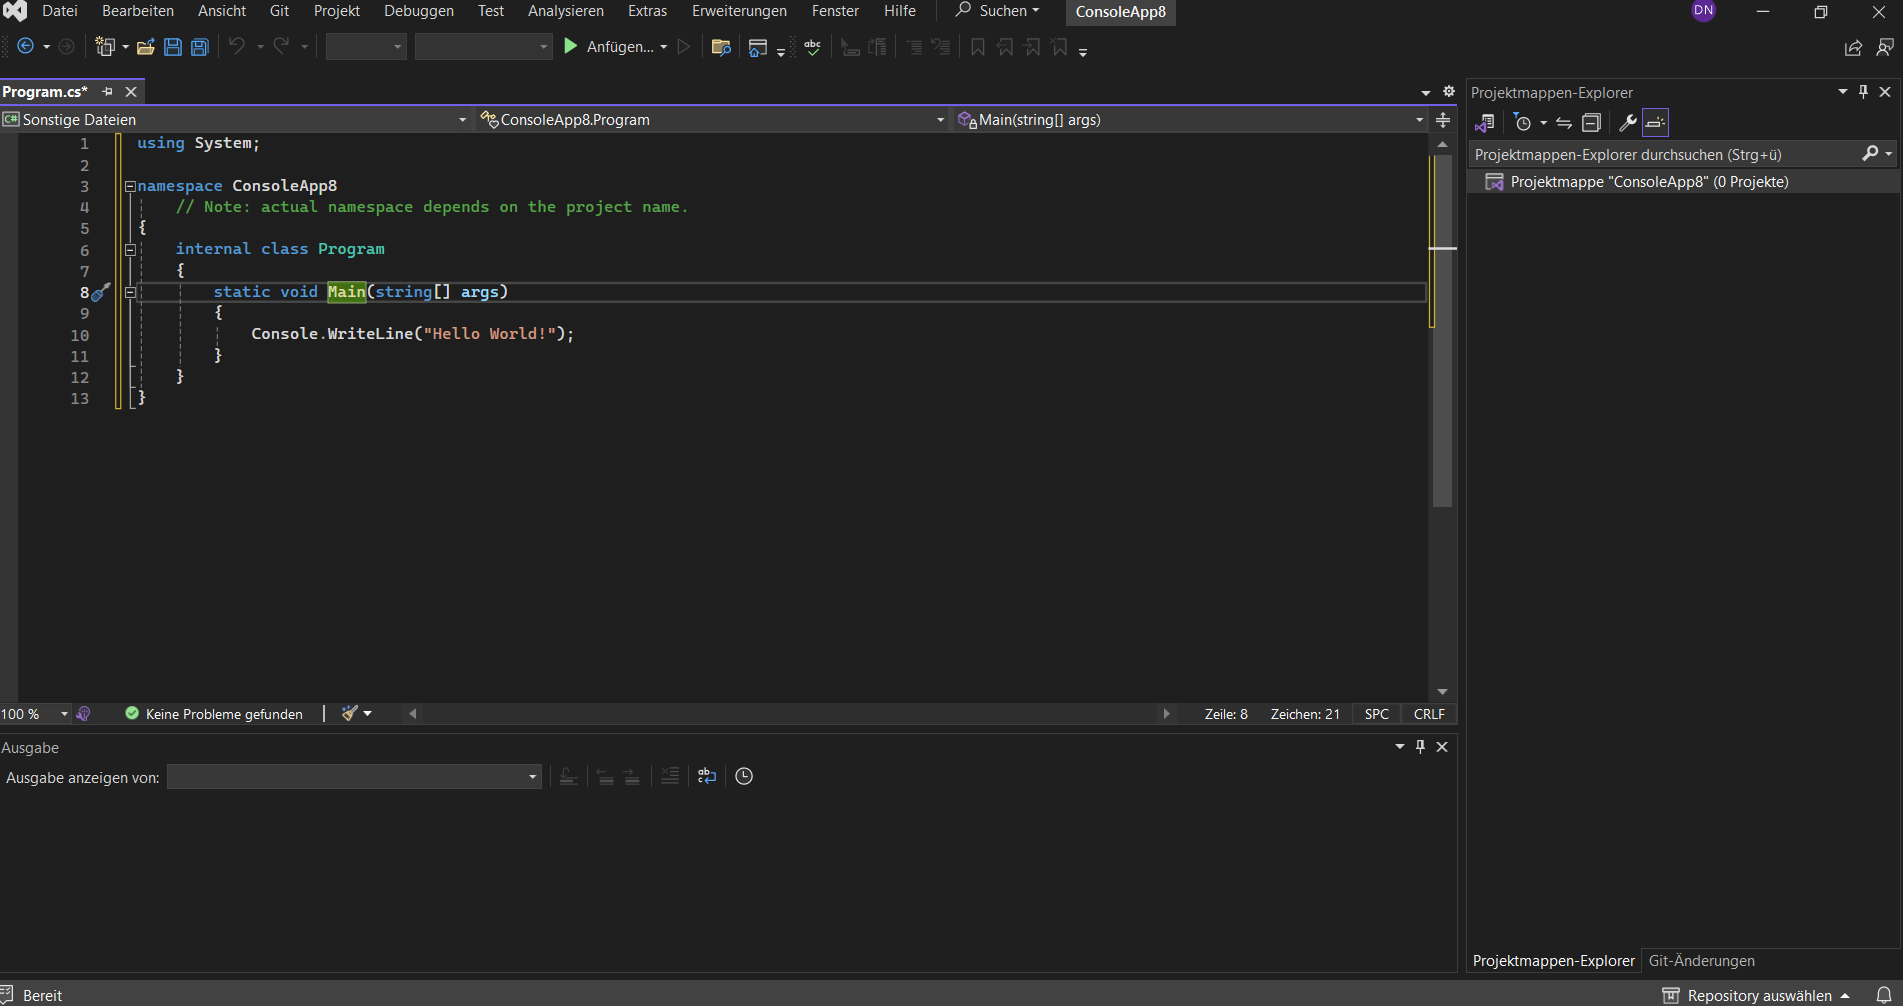1903x1006 pixels.
Task: Open the Debuggen menu
Action: coord(418,11)
